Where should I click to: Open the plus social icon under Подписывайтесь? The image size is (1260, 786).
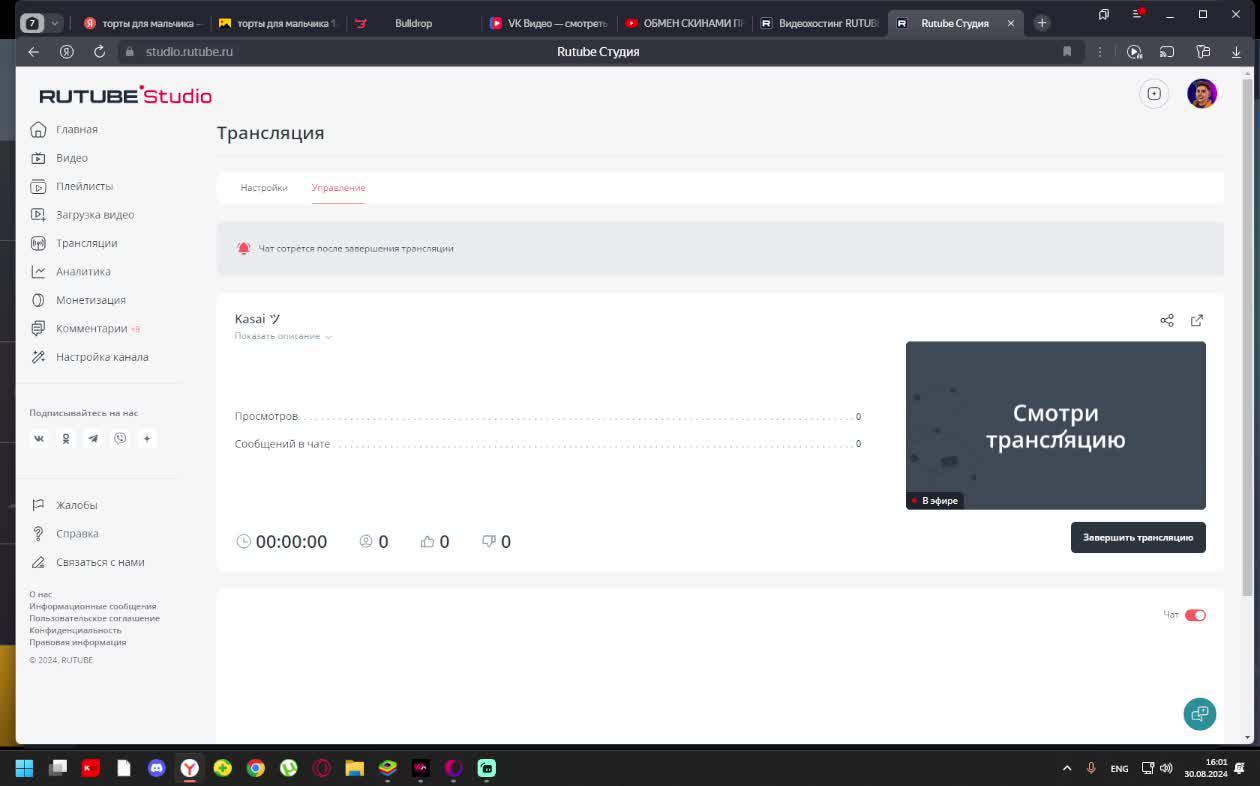[x=147, y=438]
